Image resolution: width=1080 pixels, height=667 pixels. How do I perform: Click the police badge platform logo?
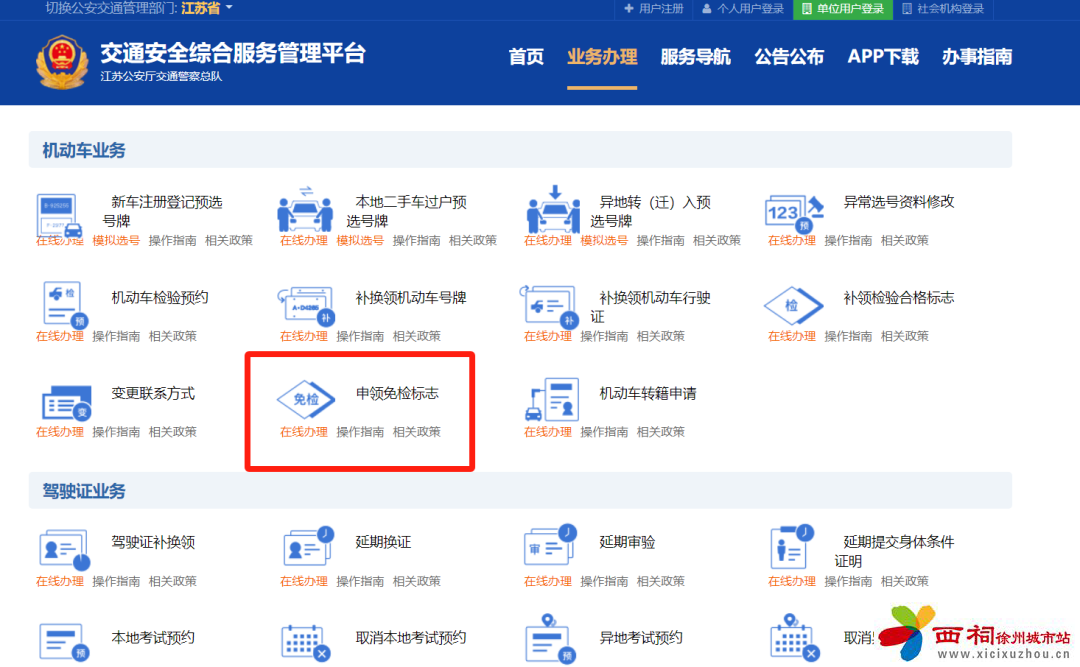(62, 62)
